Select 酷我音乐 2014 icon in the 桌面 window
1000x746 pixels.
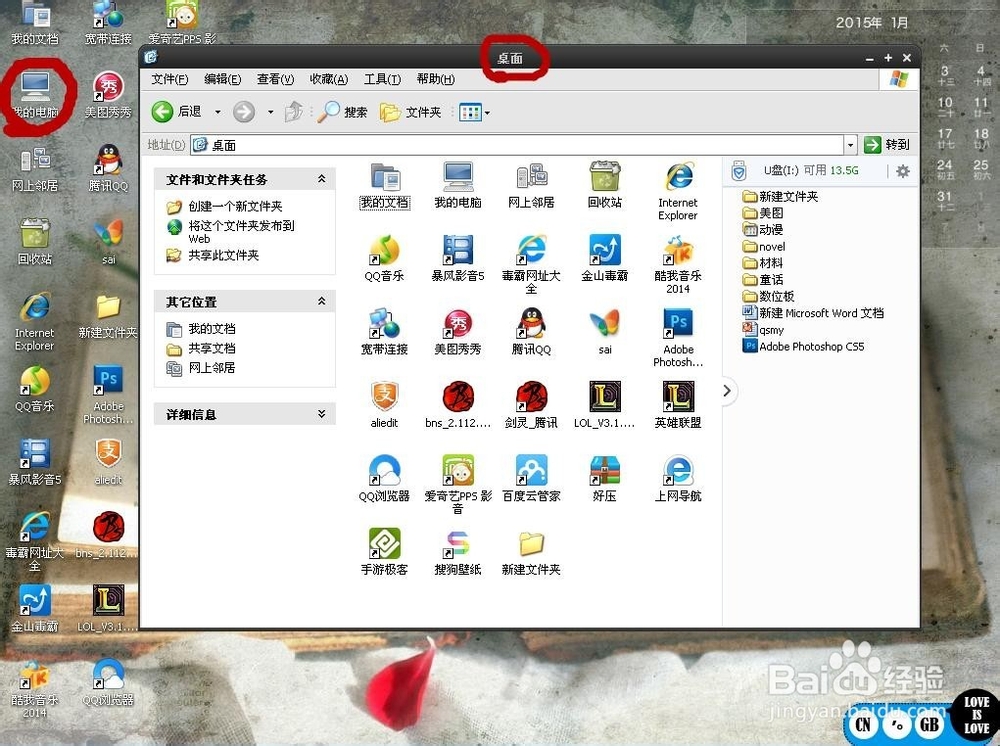[678, 265]
